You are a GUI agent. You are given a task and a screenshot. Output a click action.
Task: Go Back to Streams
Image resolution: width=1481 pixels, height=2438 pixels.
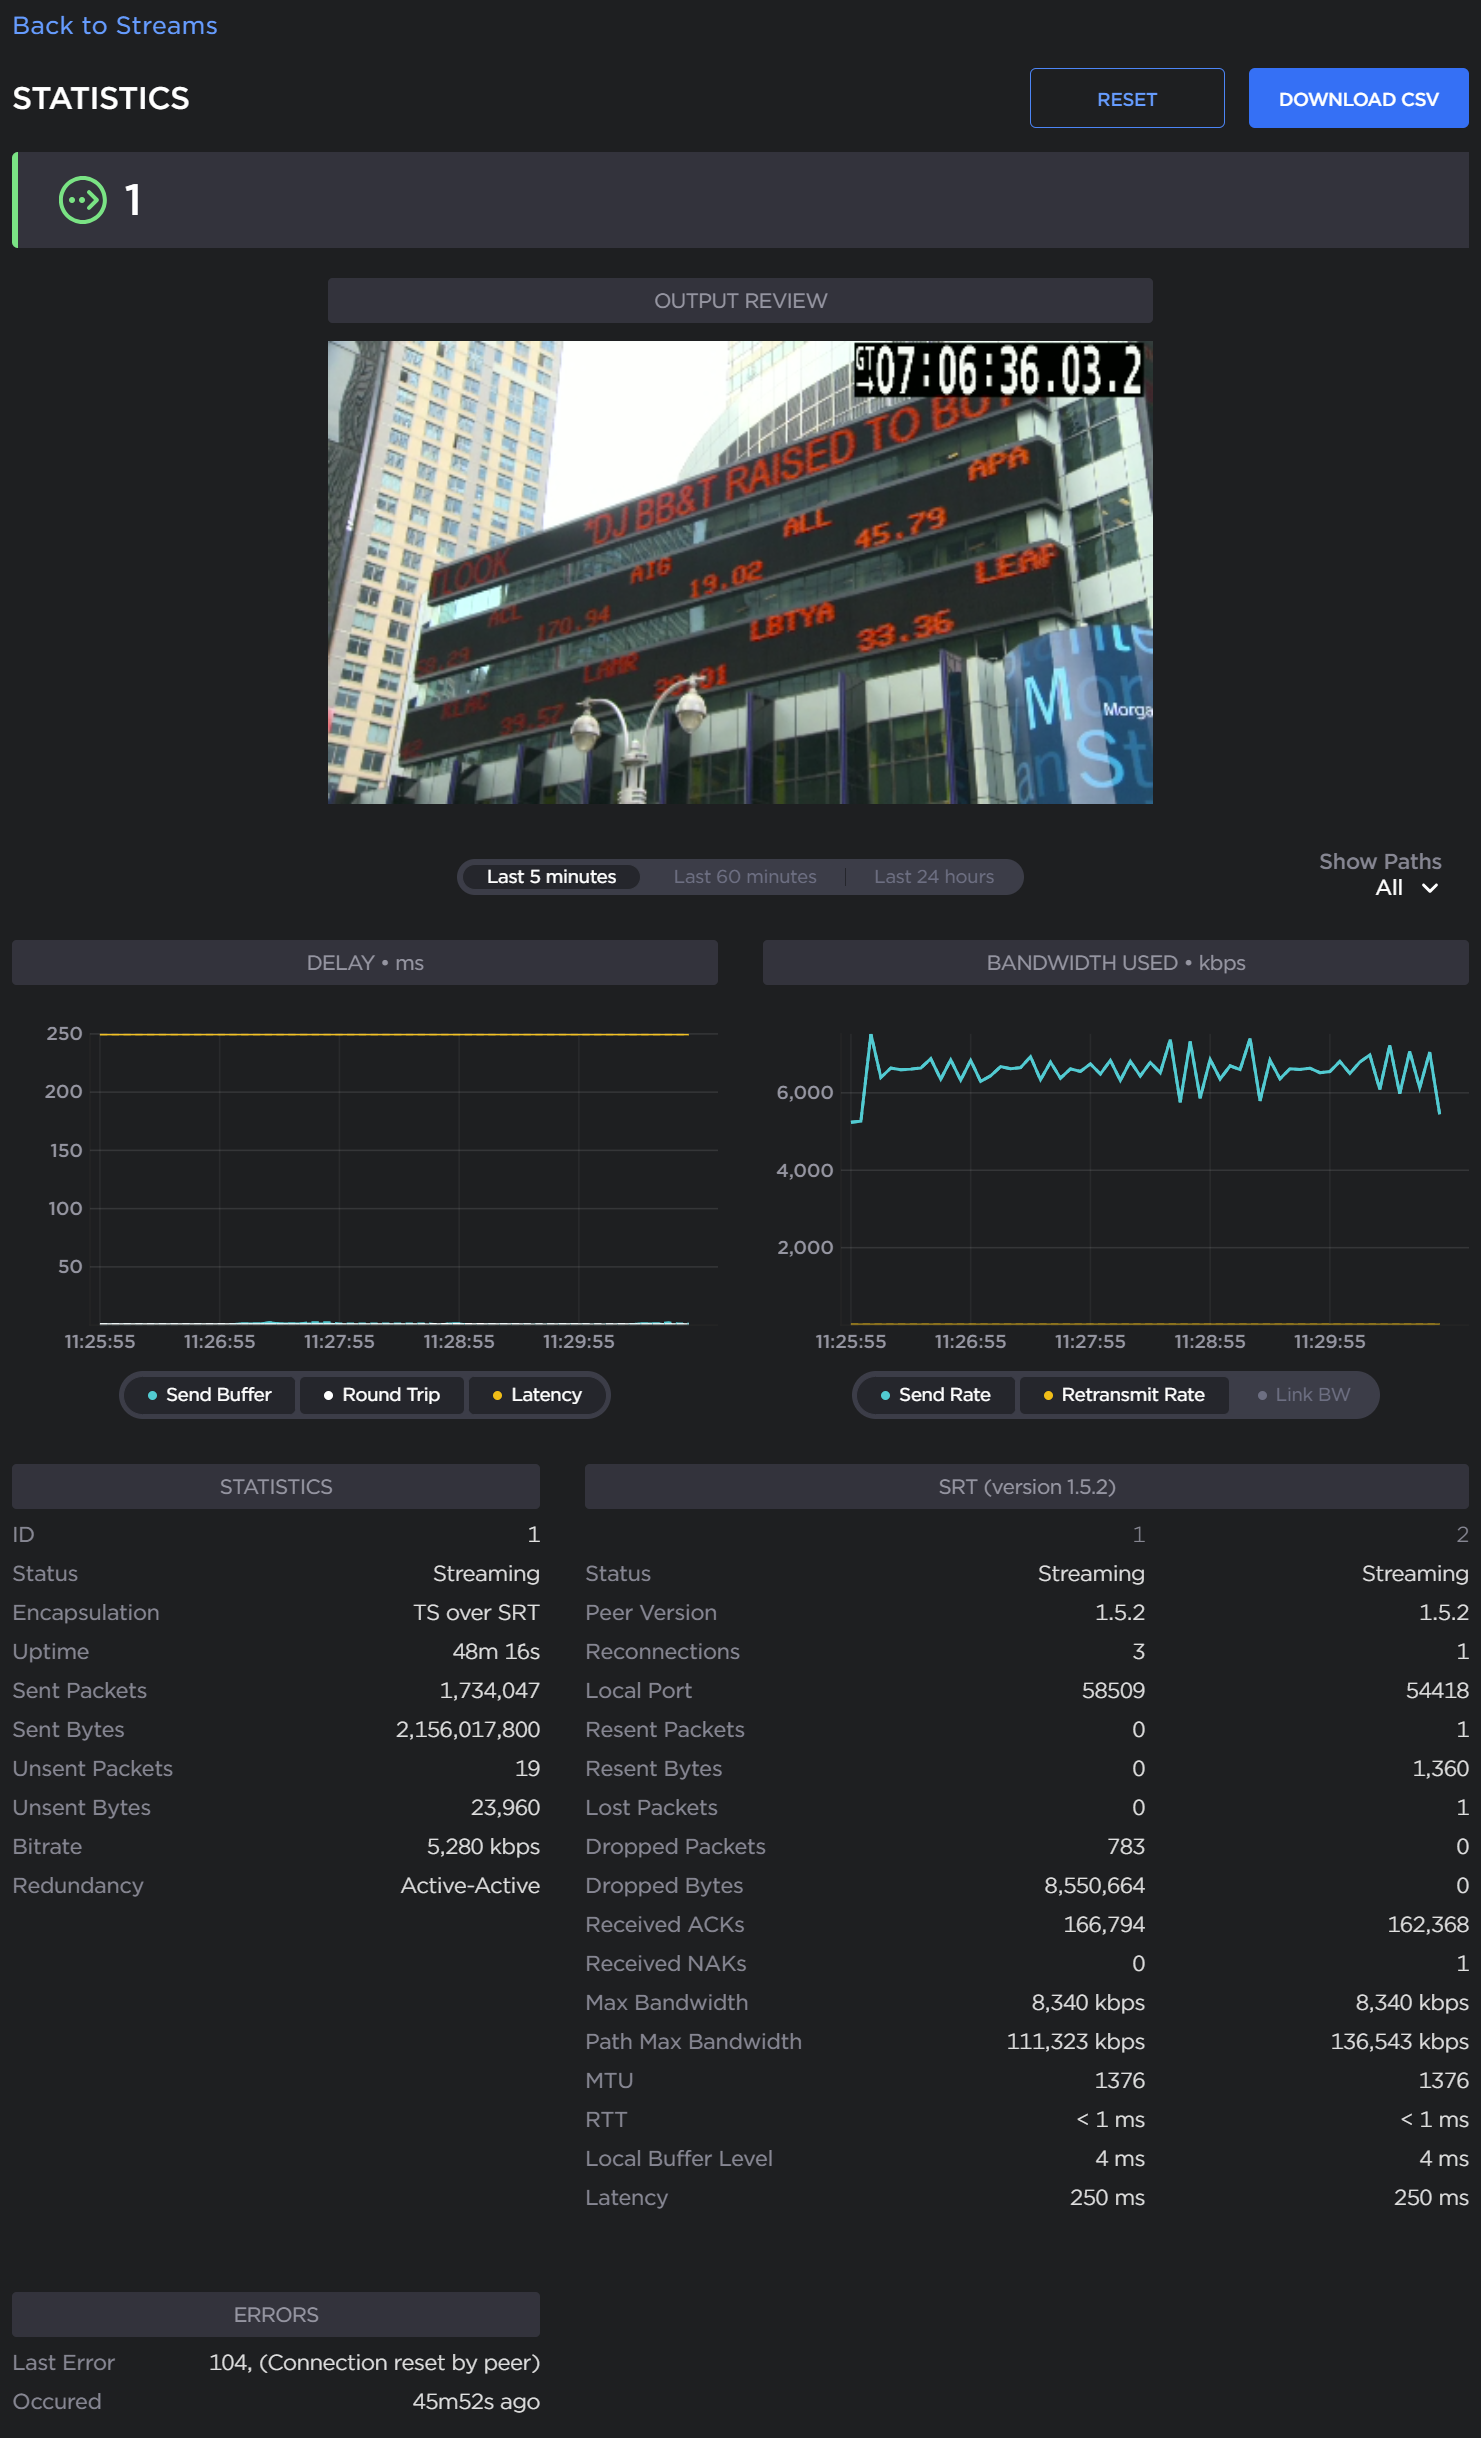[115, 26]
